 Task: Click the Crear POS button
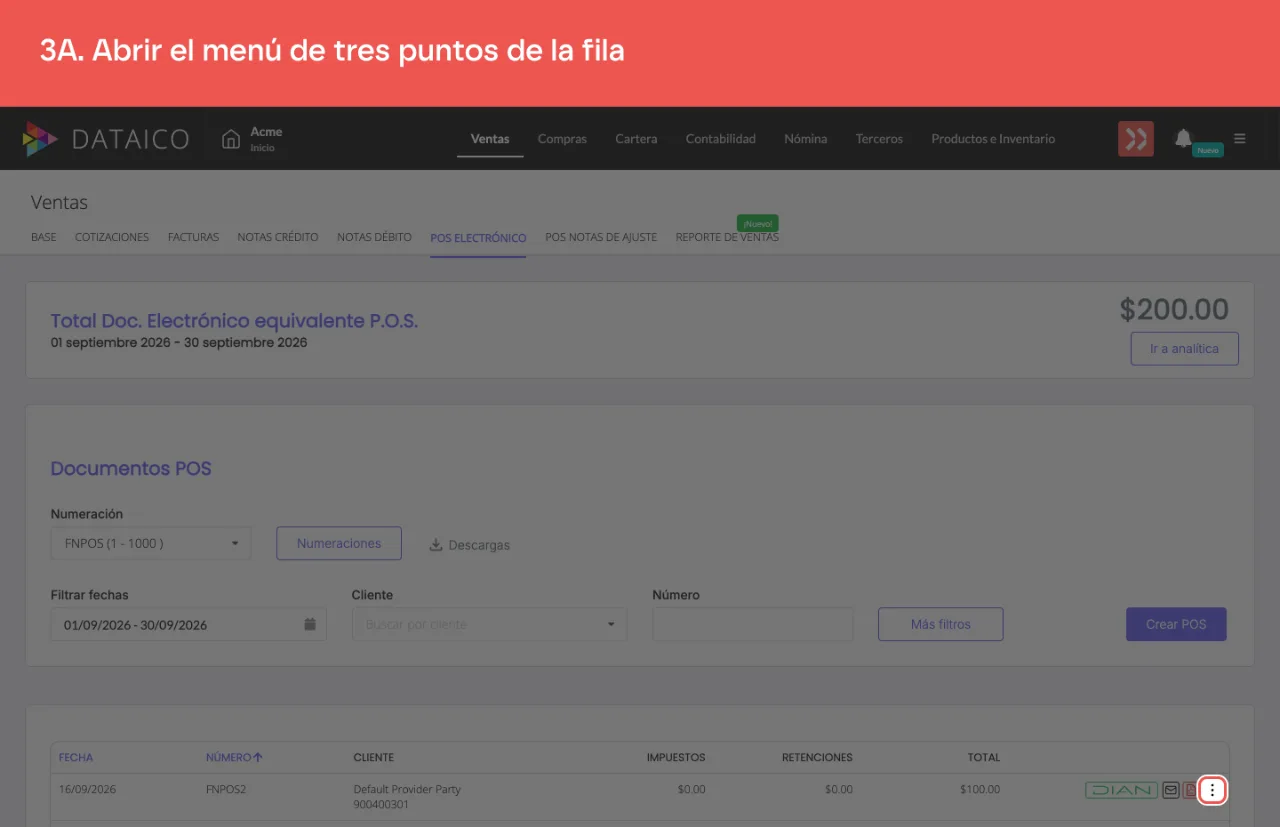pos(1176,624)
